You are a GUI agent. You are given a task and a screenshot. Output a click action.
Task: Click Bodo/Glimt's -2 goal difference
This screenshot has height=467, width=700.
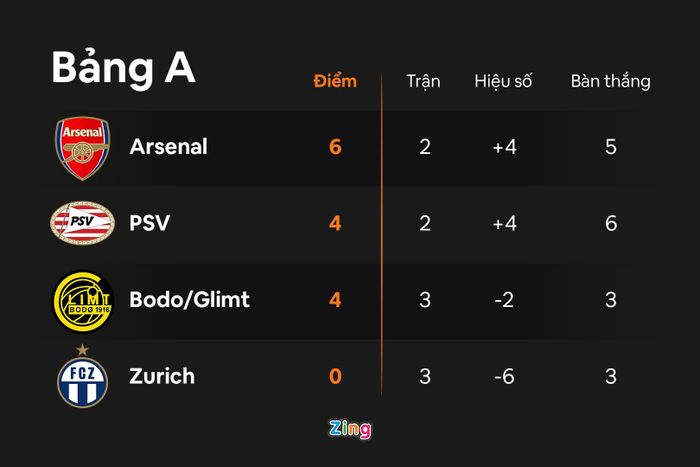[504, 300]
